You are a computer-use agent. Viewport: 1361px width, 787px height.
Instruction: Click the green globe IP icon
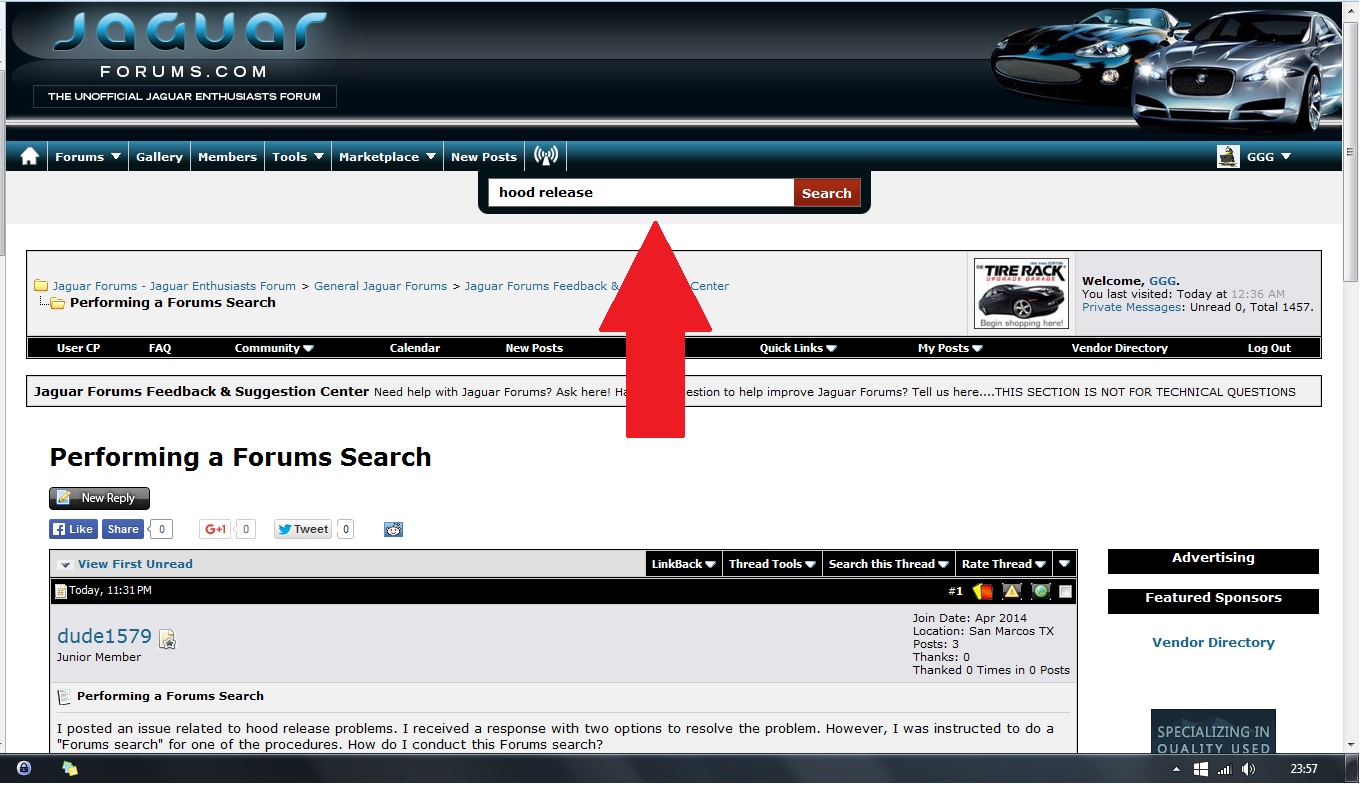pyautogui.click(x=1041, y=591)
